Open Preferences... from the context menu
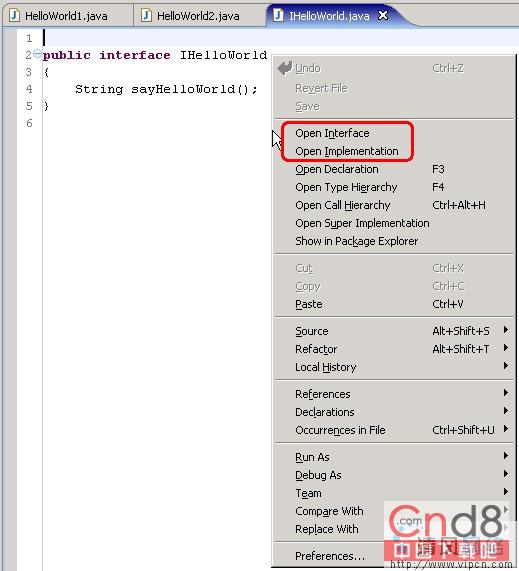The image size is (519, 571). [330, 556]
